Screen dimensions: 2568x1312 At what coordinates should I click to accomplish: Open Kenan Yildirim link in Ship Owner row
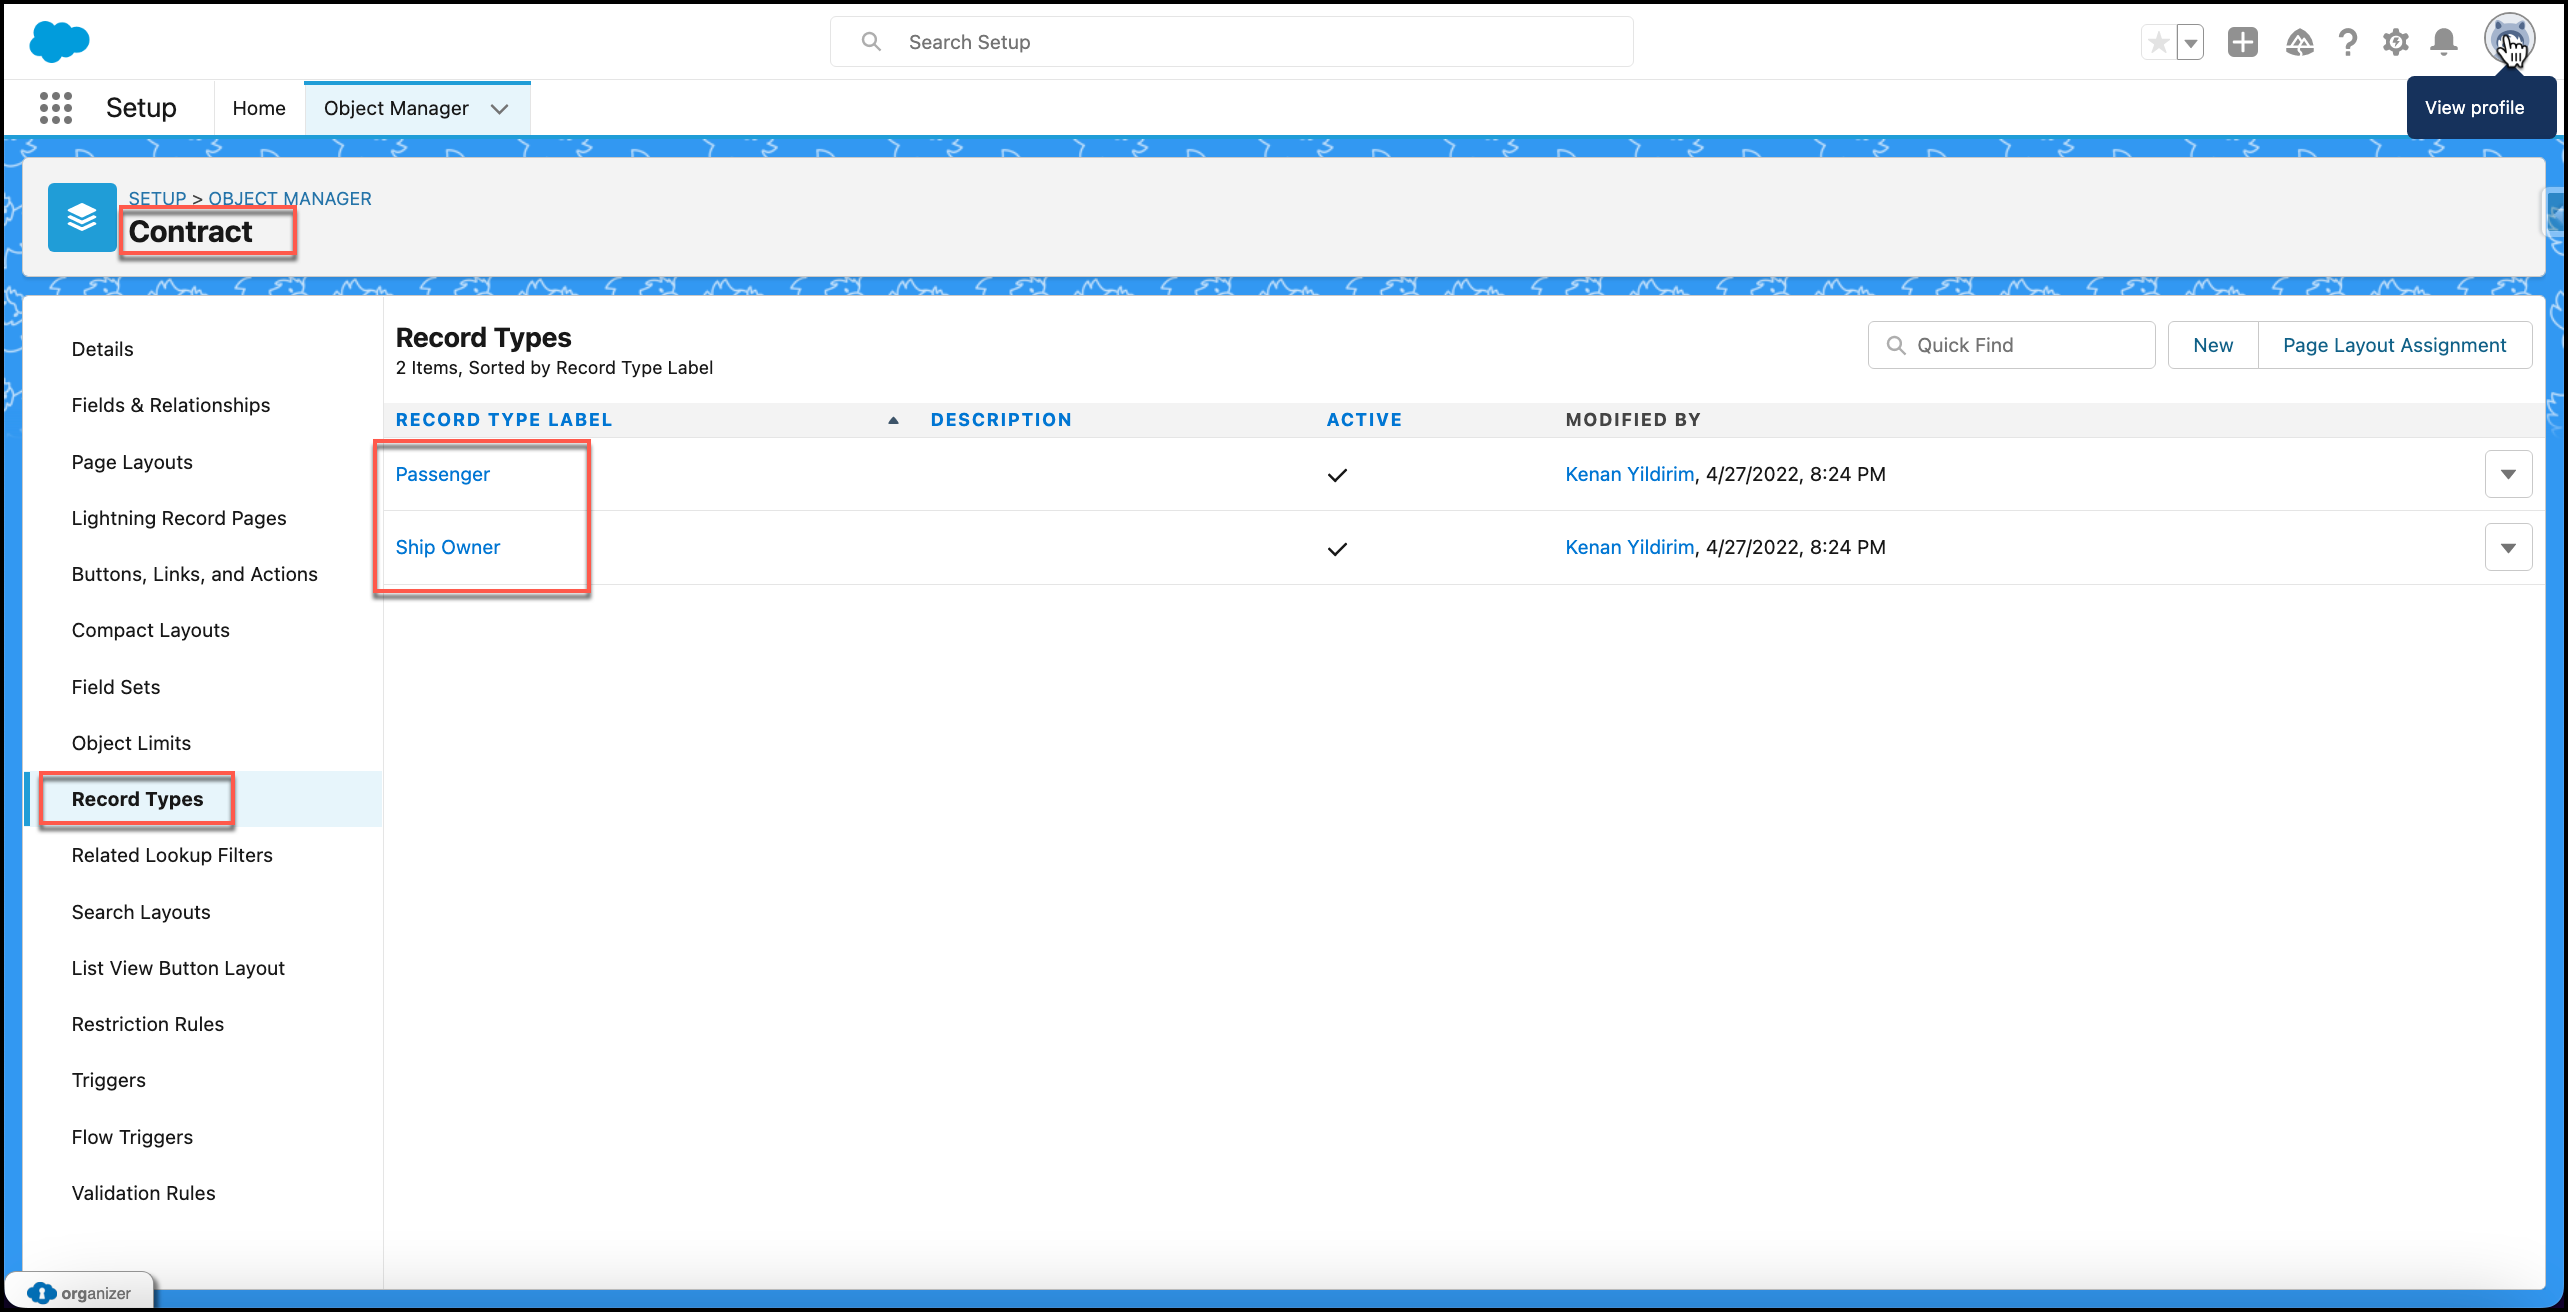pos(1629,547)
